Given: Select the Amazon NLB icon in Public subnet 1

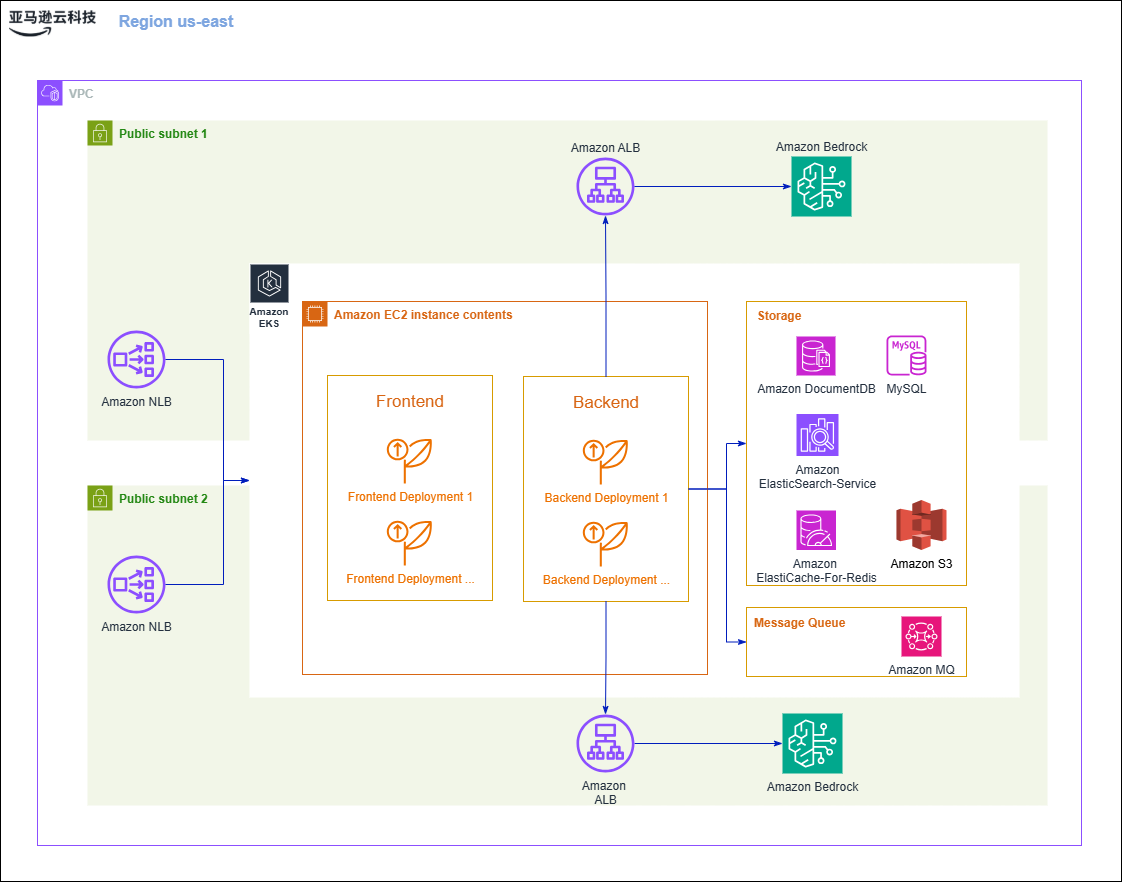Looking at the screenshot, I should click(136, 359).
